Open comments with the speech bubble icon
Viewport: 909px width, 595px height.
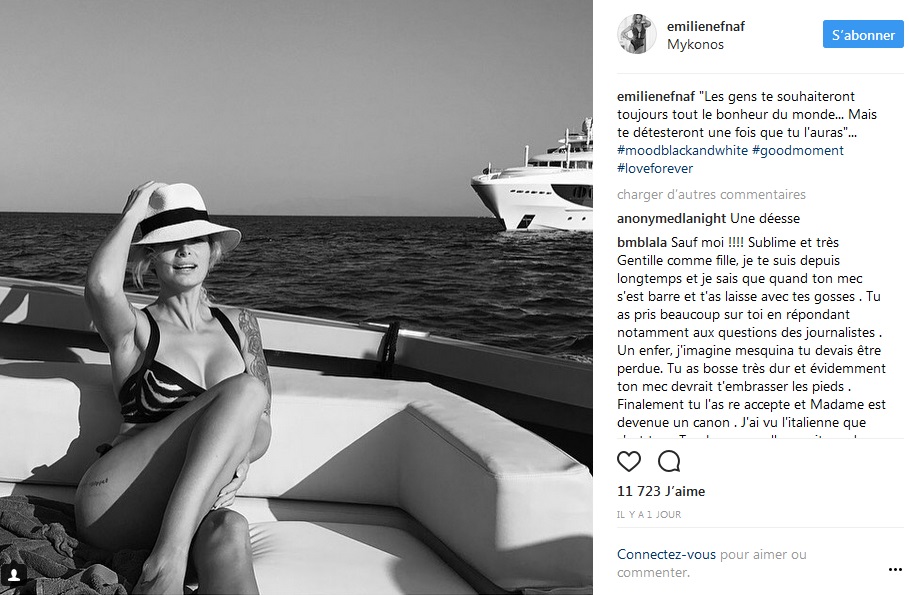668,461
